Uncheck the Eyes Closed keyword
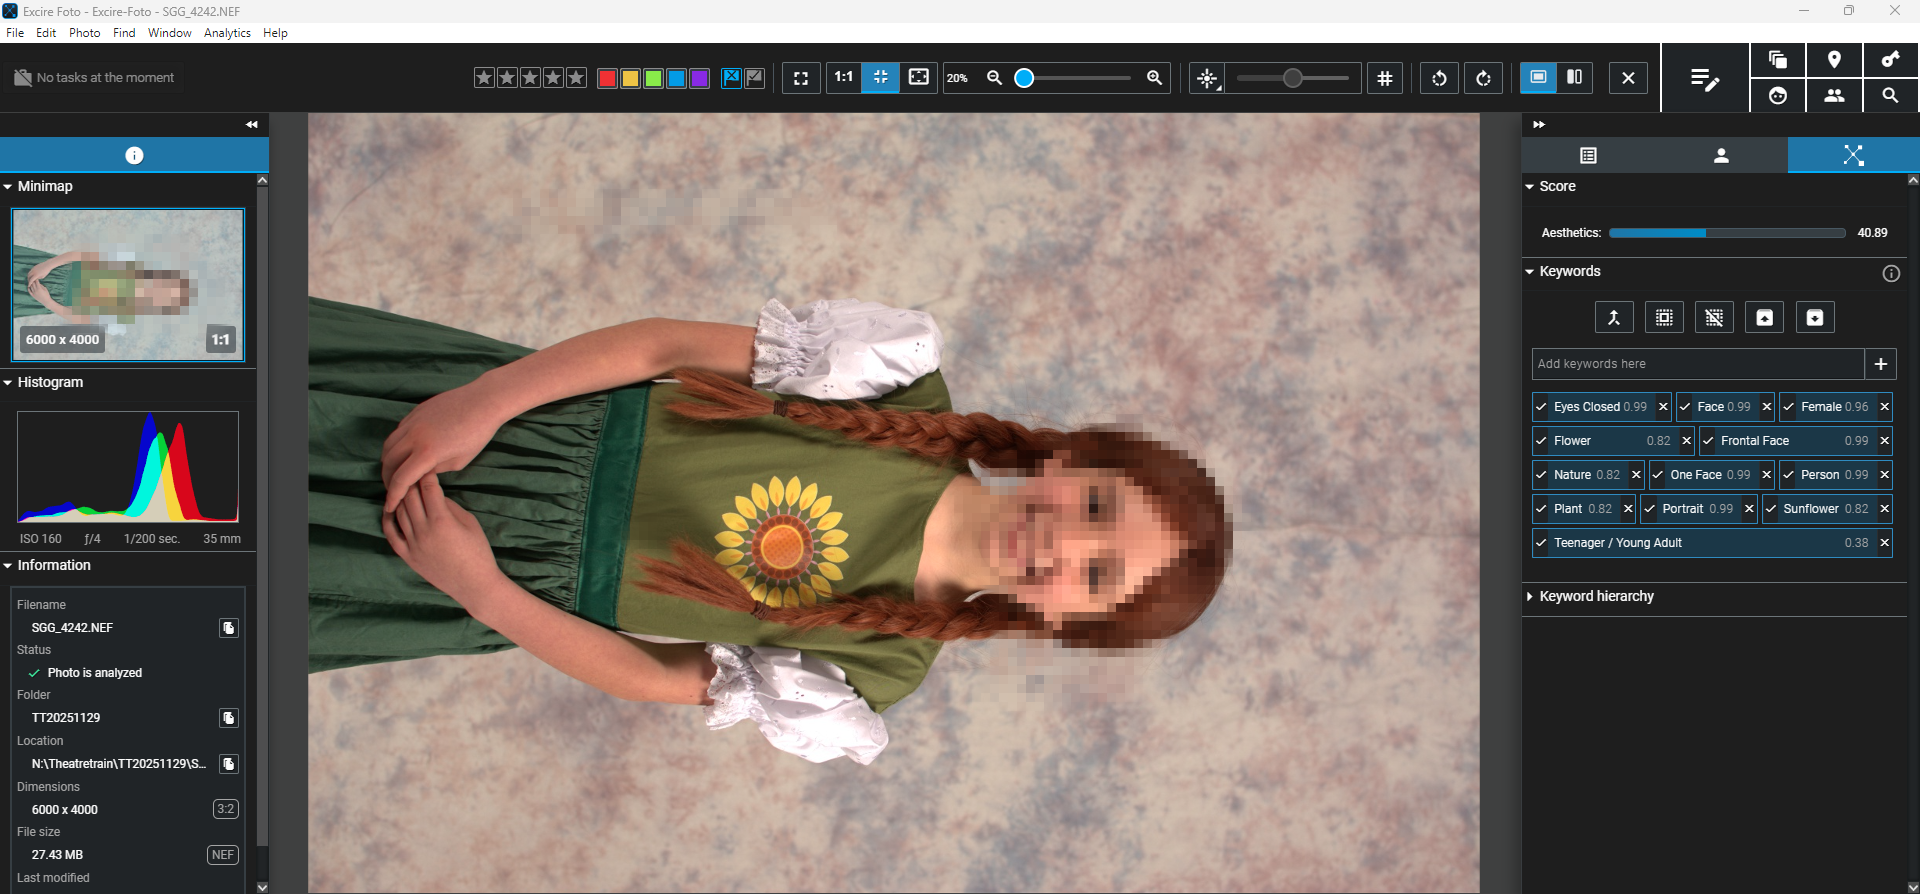 [x=1541, y=407]
